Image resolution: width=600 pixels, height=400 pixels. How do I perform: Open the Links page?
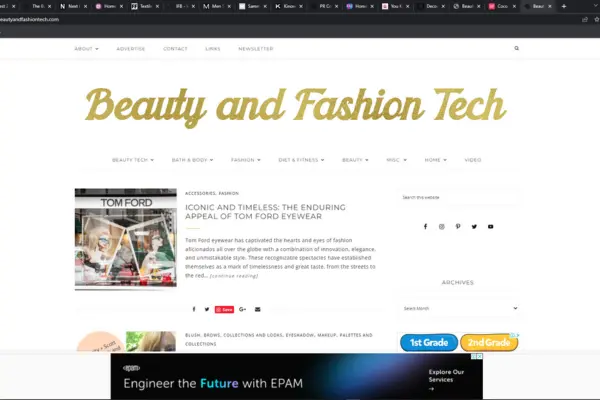coord(213,49)
